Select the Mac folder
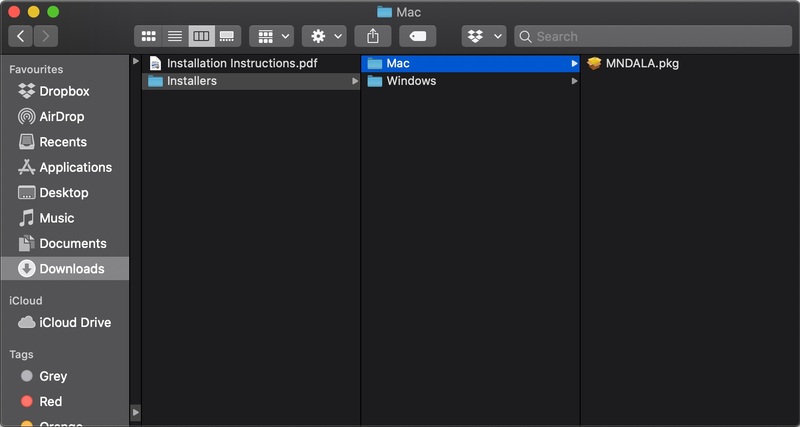 470,63
